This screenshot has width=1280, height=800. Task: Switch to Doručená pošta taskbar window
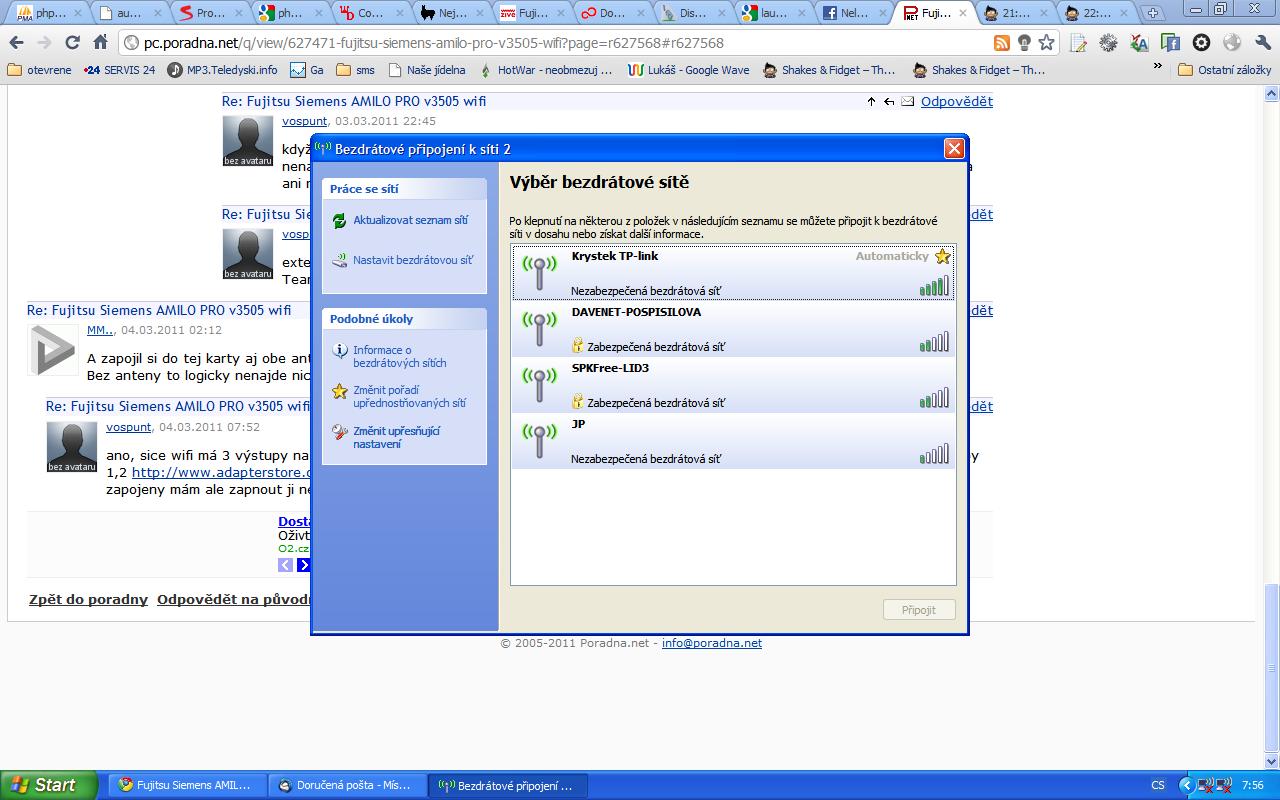pyautogui.click(x=348, y=785)
